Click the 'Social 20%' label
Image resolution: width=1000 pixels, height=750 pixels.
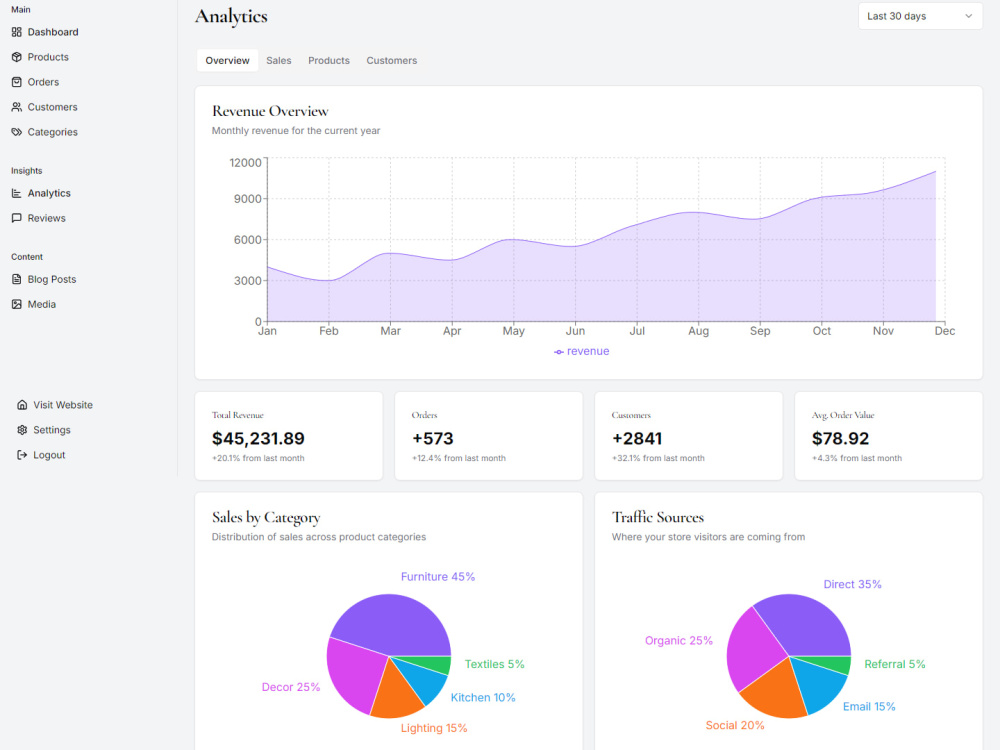[x=735, y=725]
